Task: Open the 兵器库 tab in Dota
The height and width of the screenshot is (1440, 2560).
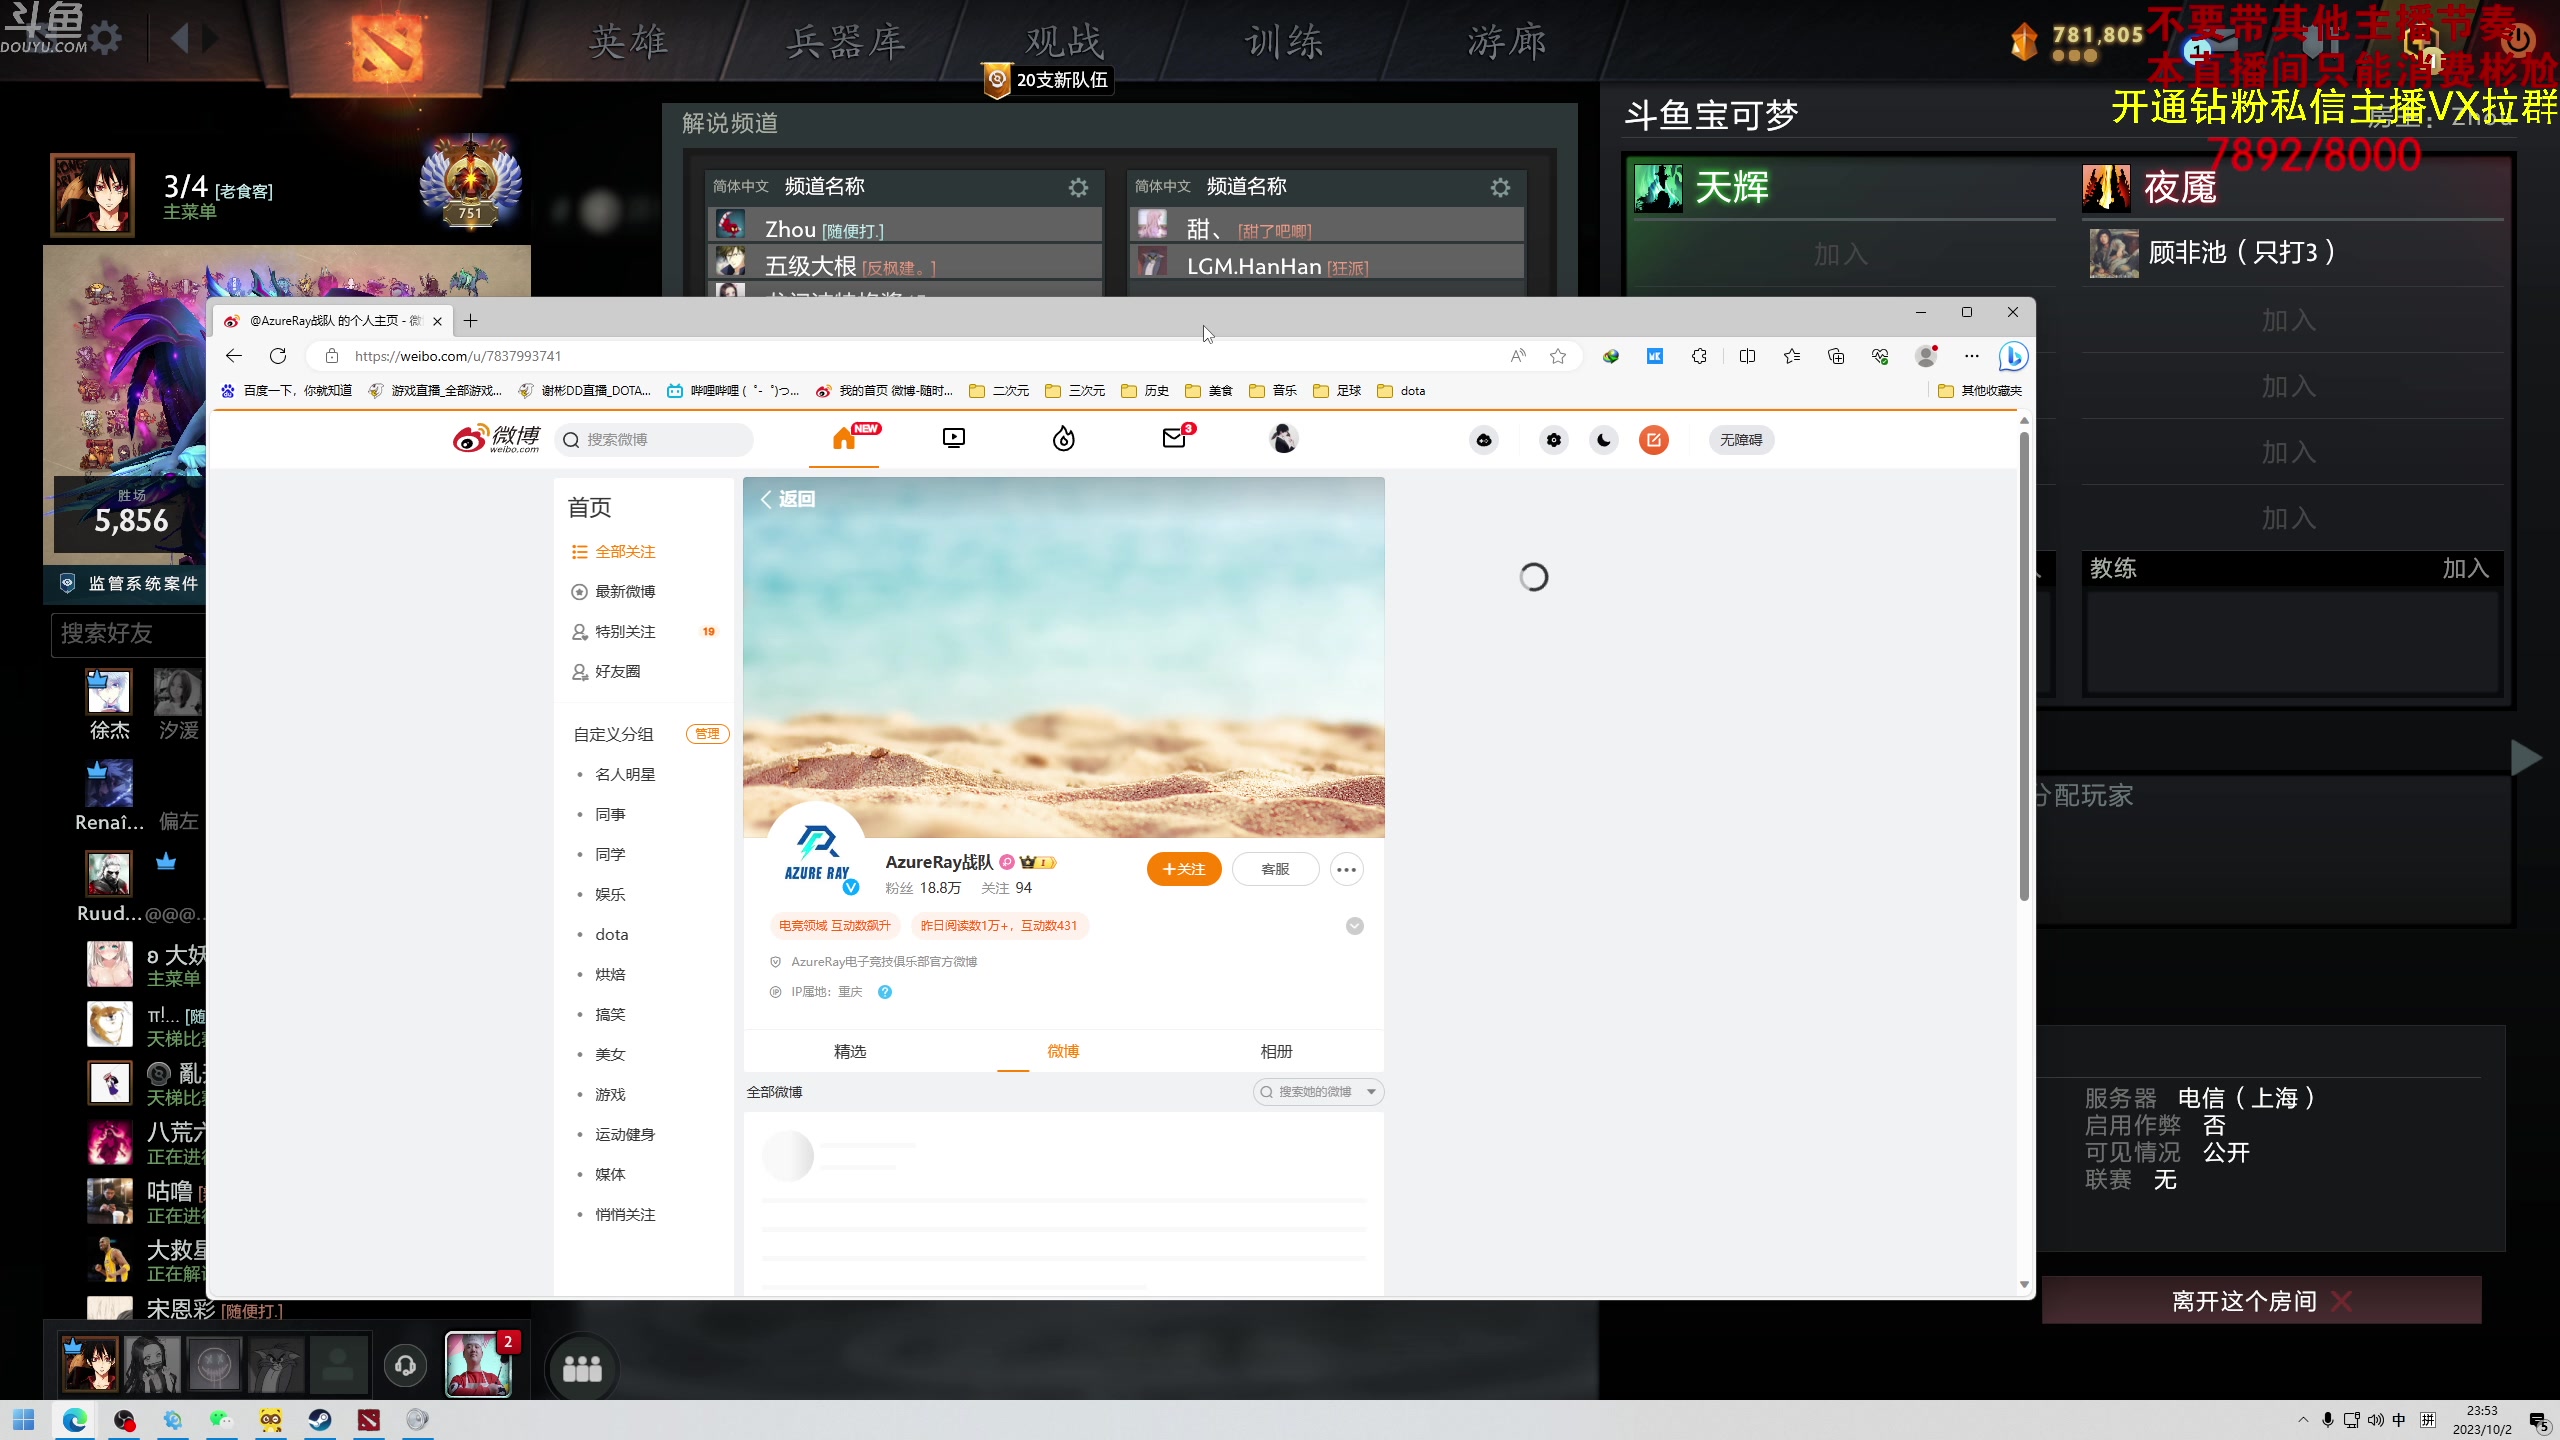Action: (846, 42)
